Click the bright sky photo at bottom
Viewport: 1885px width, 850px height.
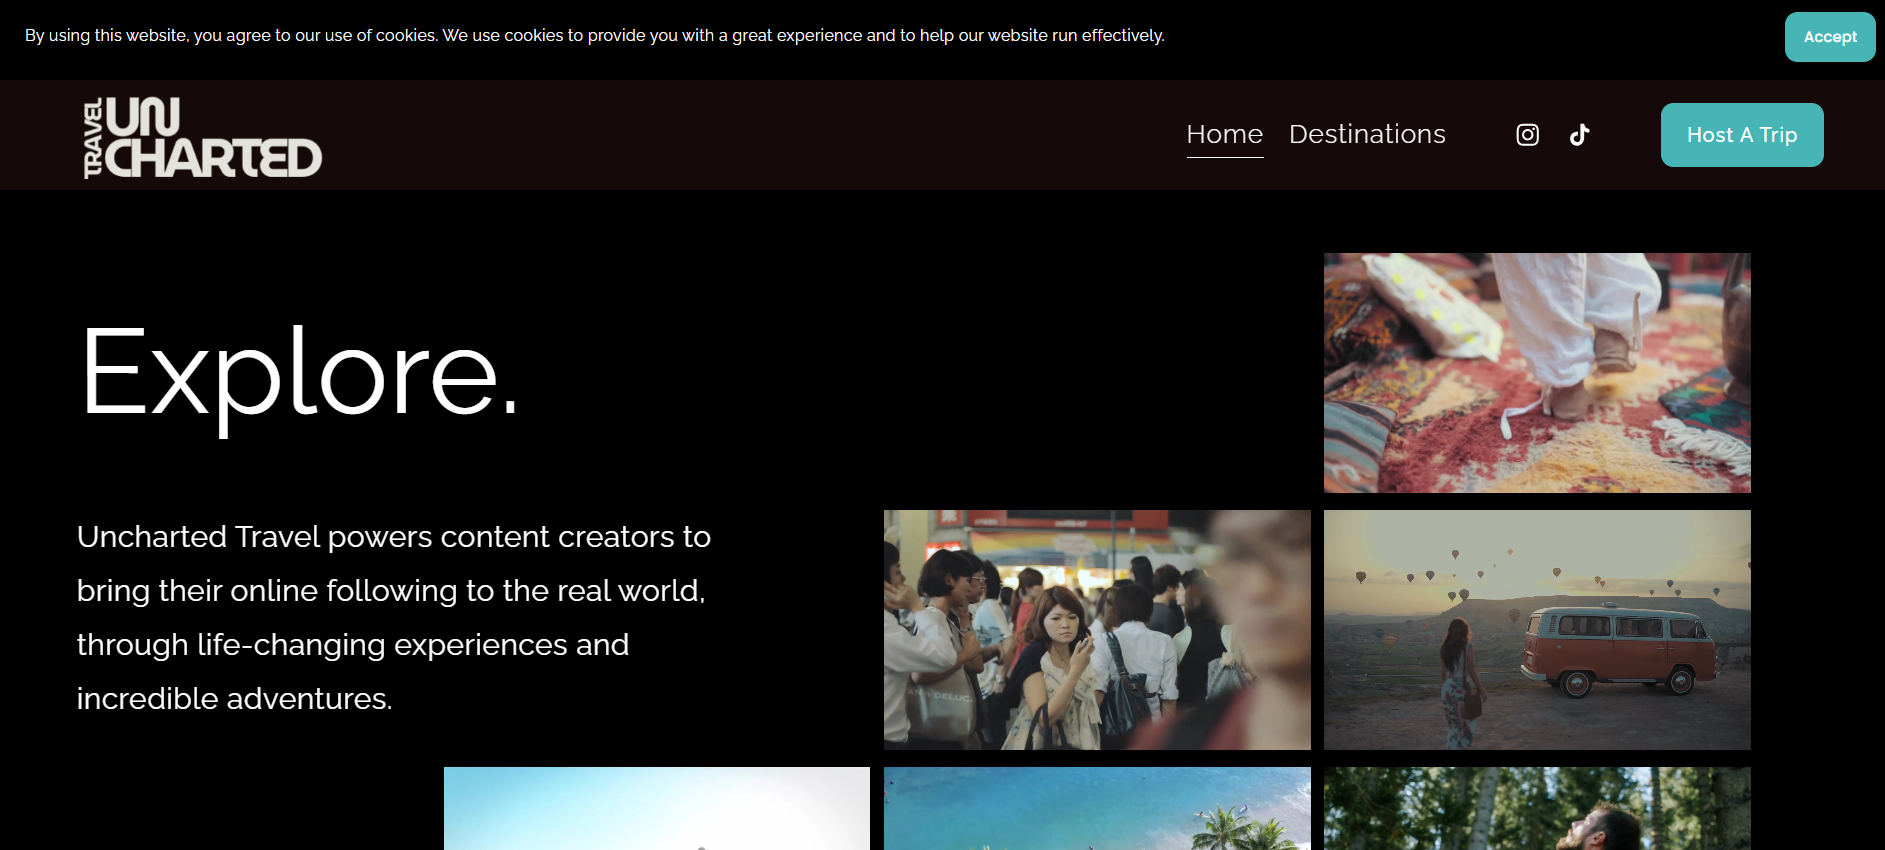656,808
